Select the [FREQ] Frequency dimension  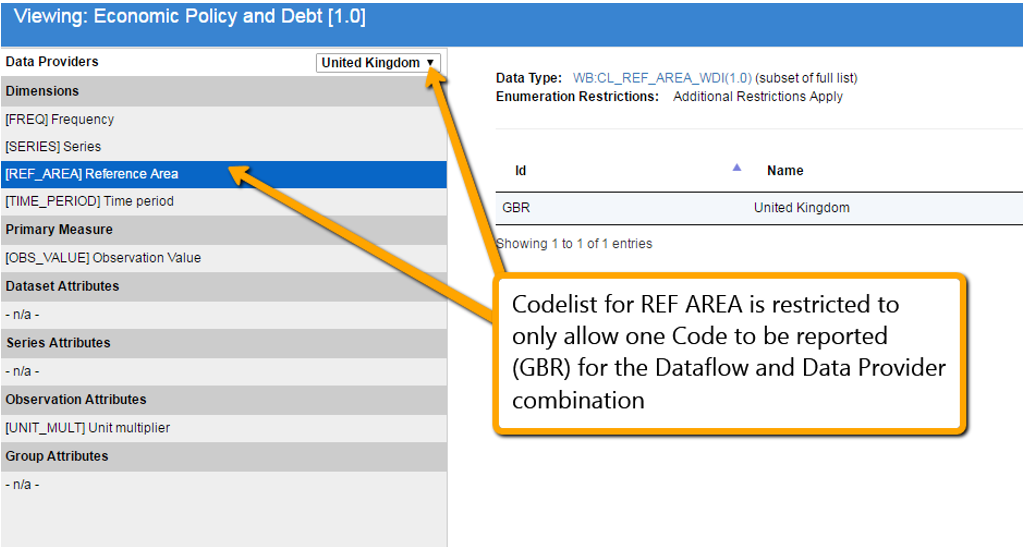tap(60, 119)
